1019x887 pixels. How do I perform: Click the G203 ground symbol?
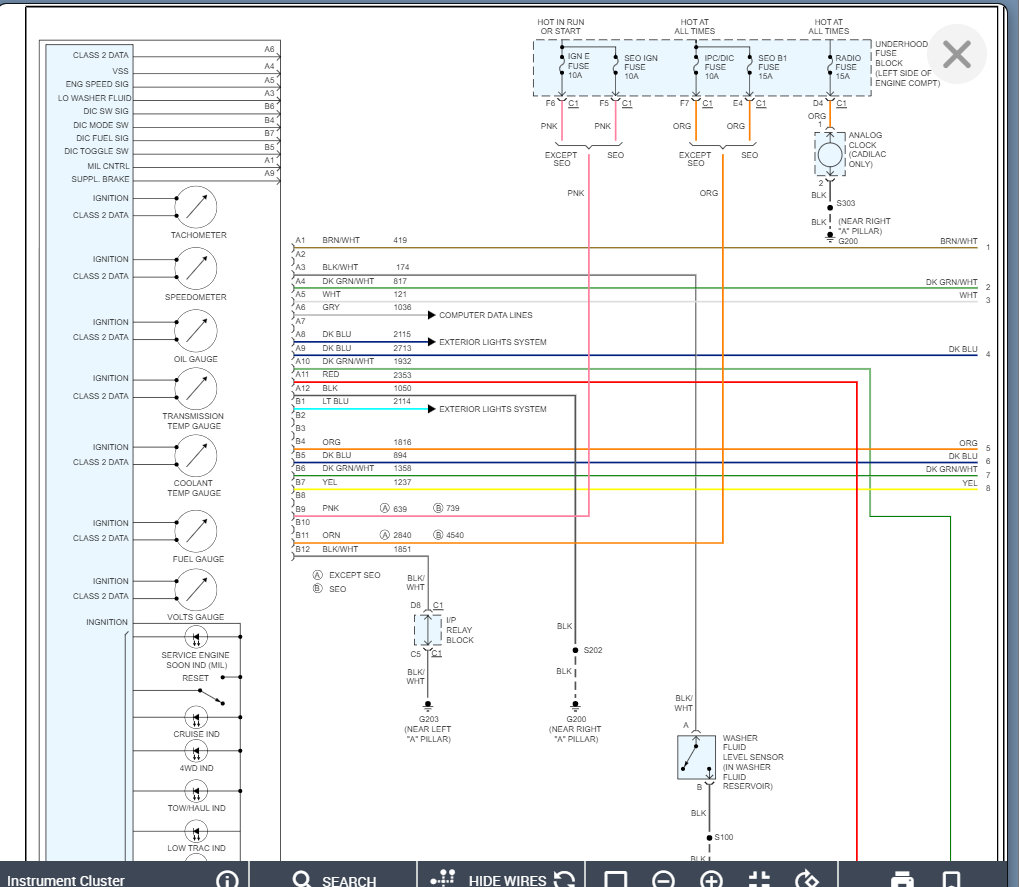(428, 706)
